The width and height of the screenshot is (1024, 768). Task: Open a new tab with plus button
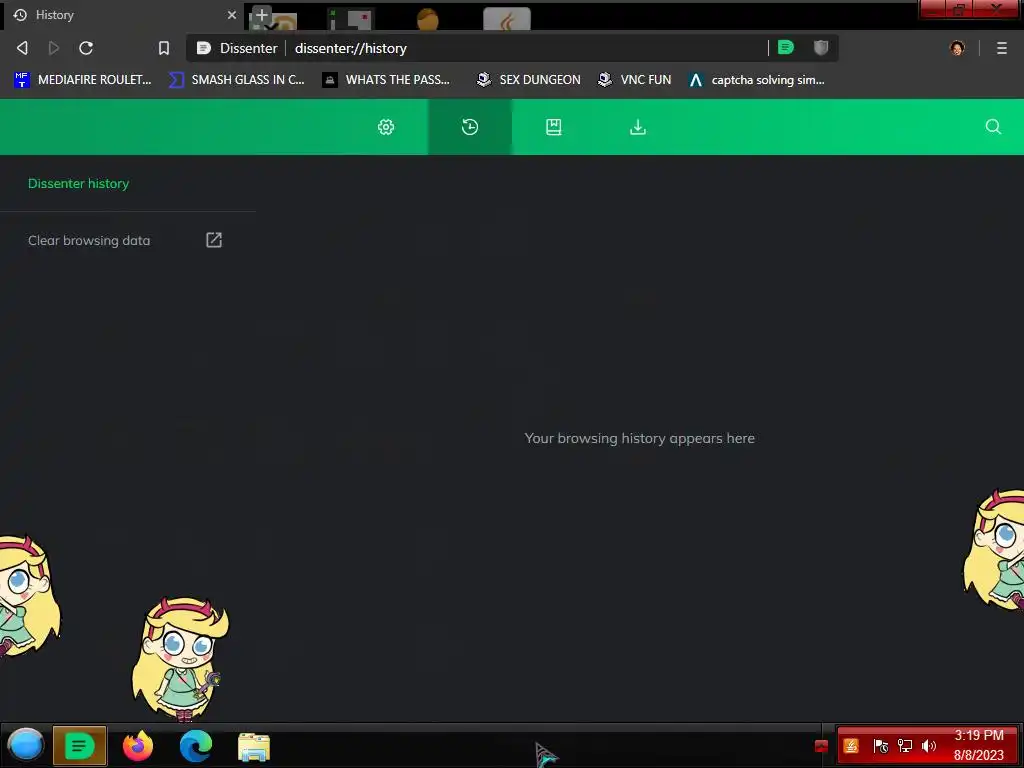pyautogui.click(x=261, y=14)
